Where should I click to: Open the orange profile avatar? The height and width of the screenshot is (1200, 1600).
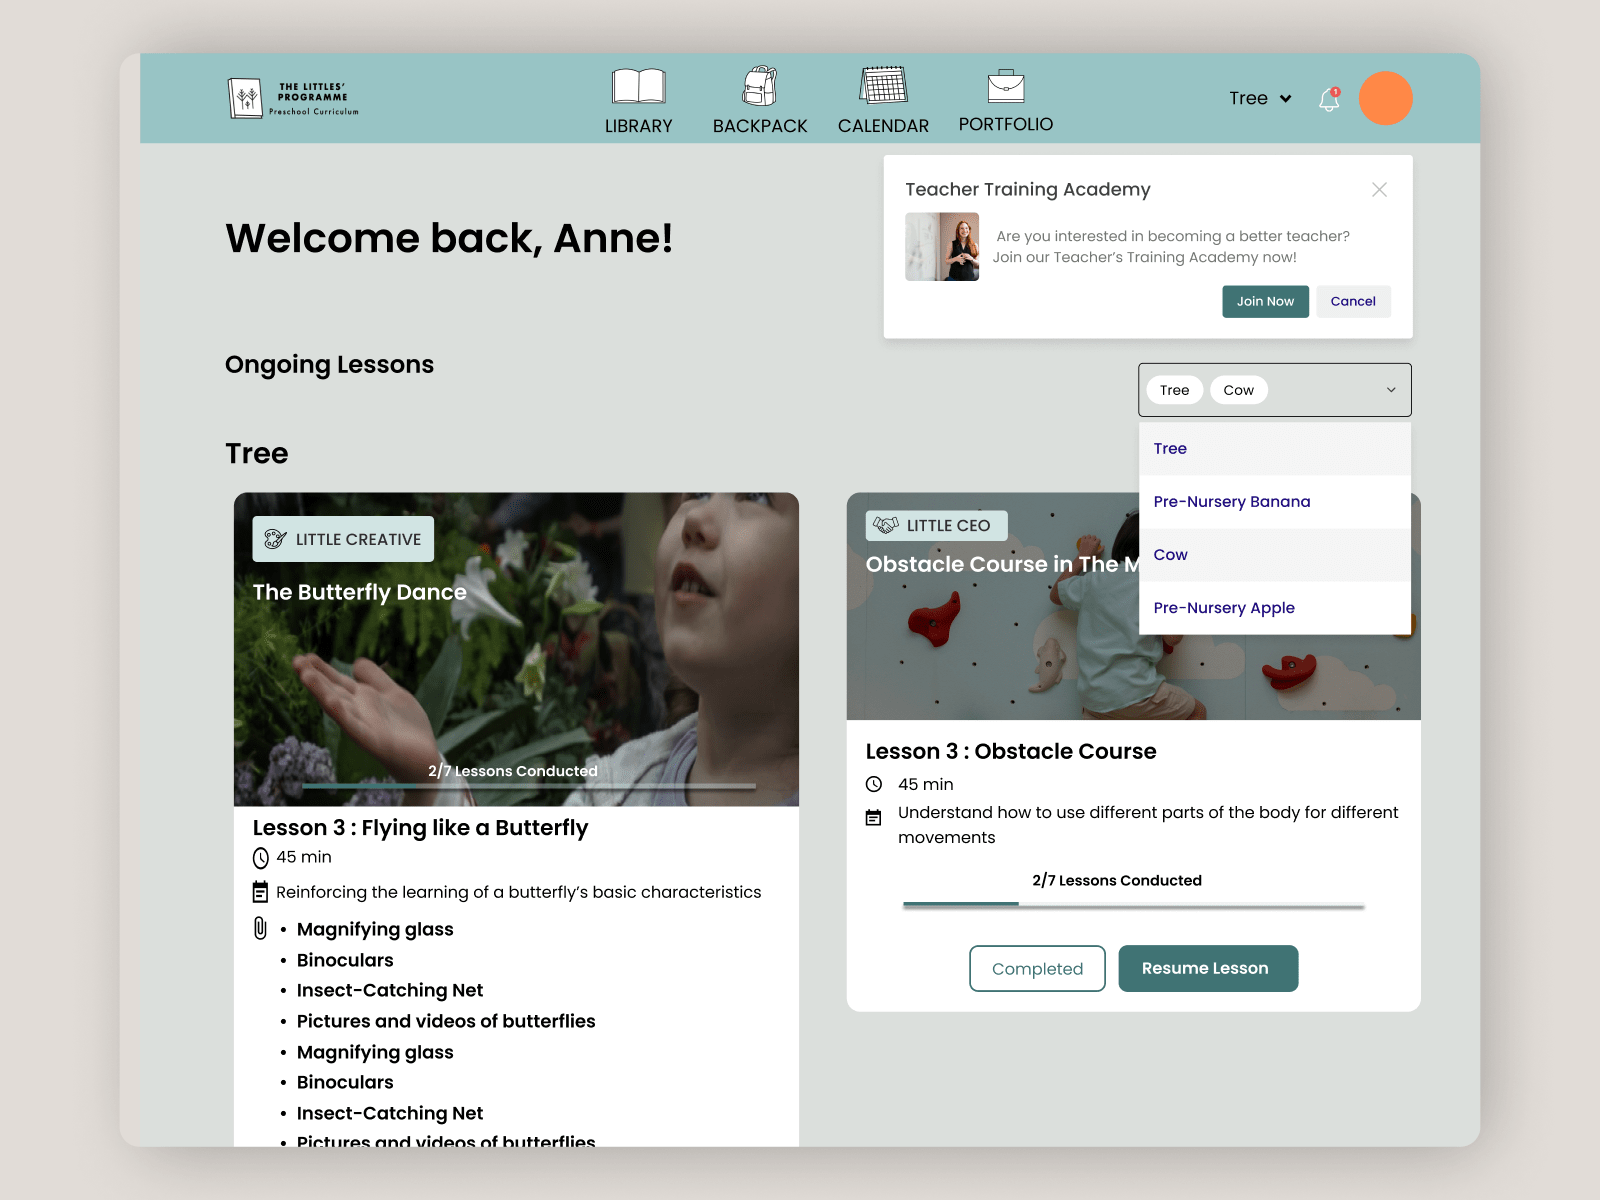click(x=1385, y=98)
